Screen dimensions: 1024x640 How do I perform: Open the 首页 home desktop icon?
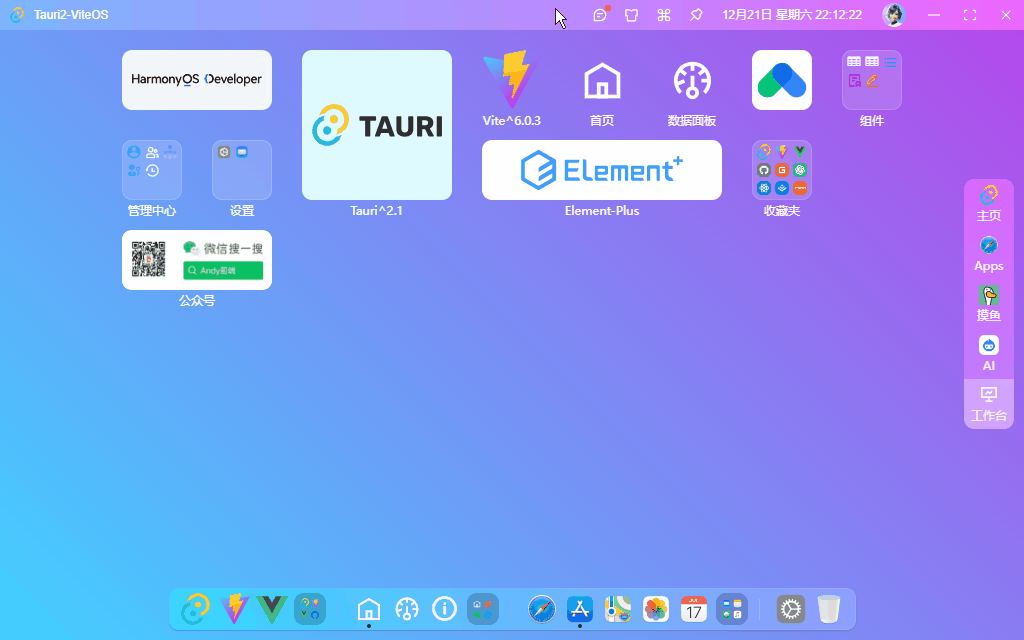point(601,80)
